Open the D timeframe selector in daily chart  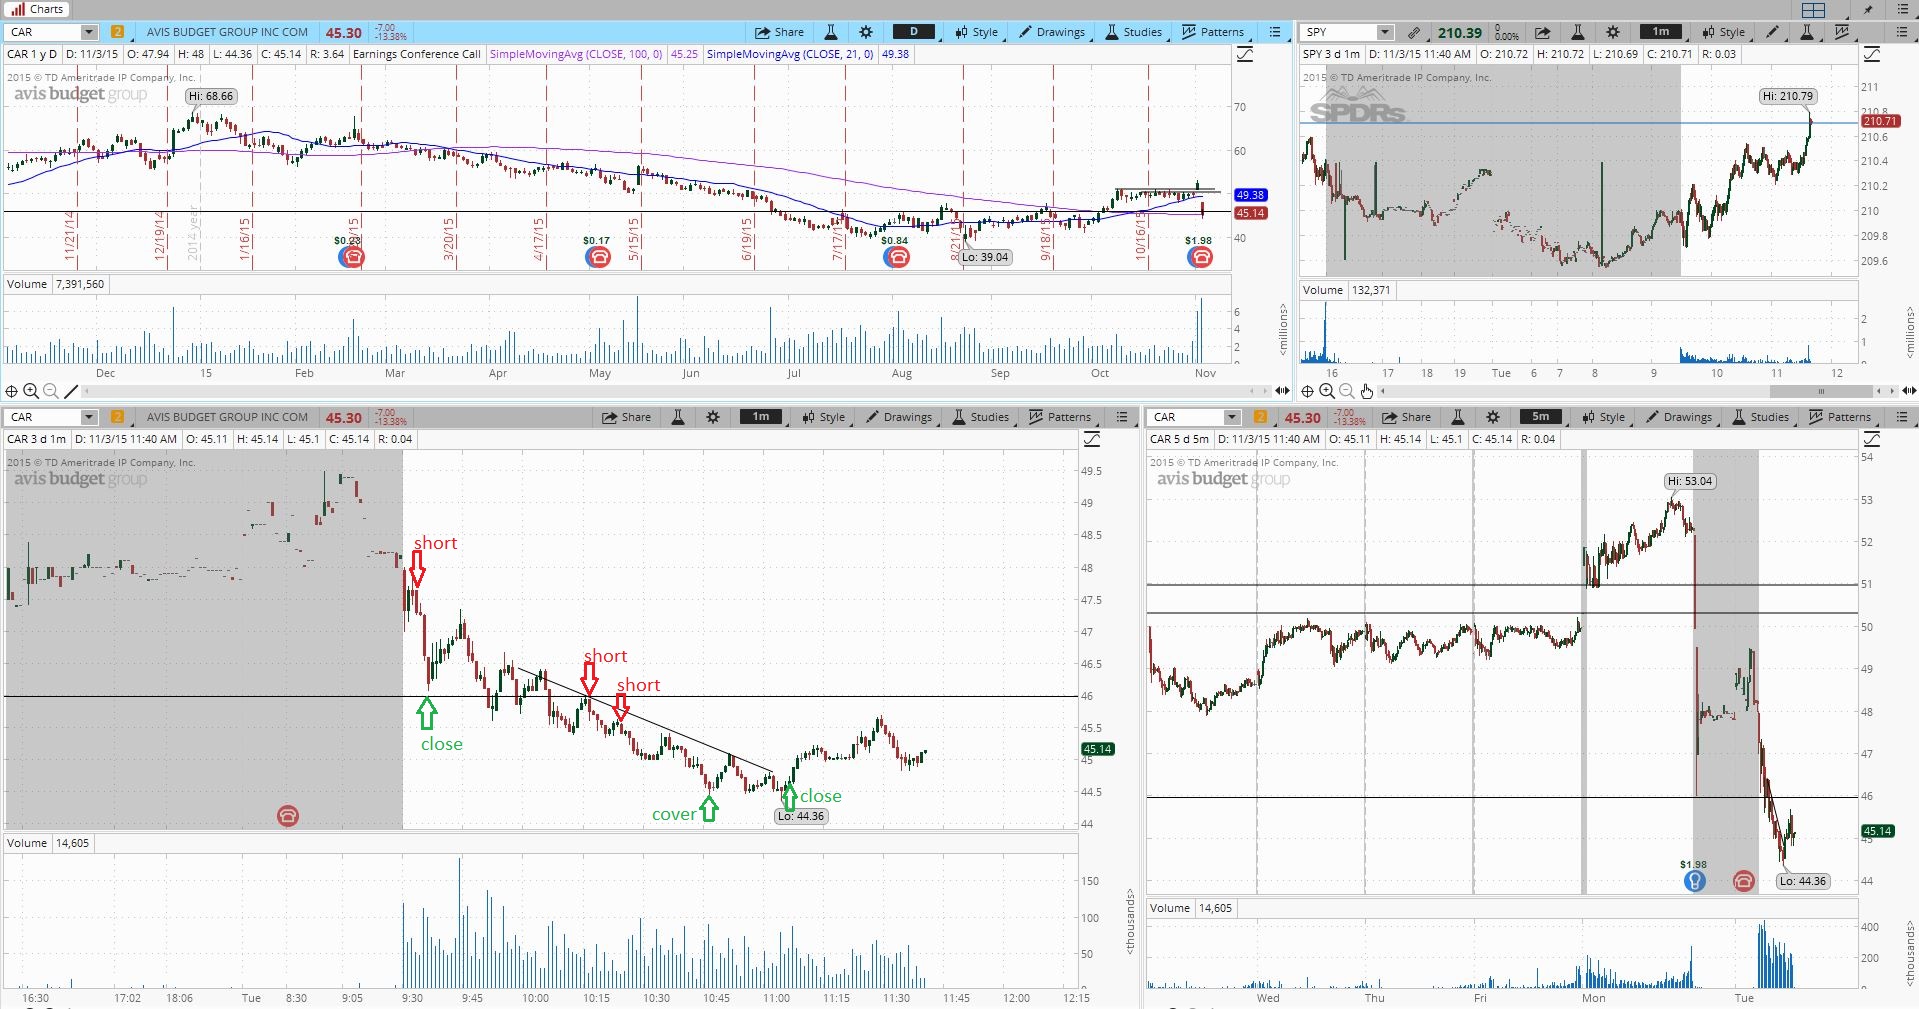pyautogui.click(x=914, y=32)
